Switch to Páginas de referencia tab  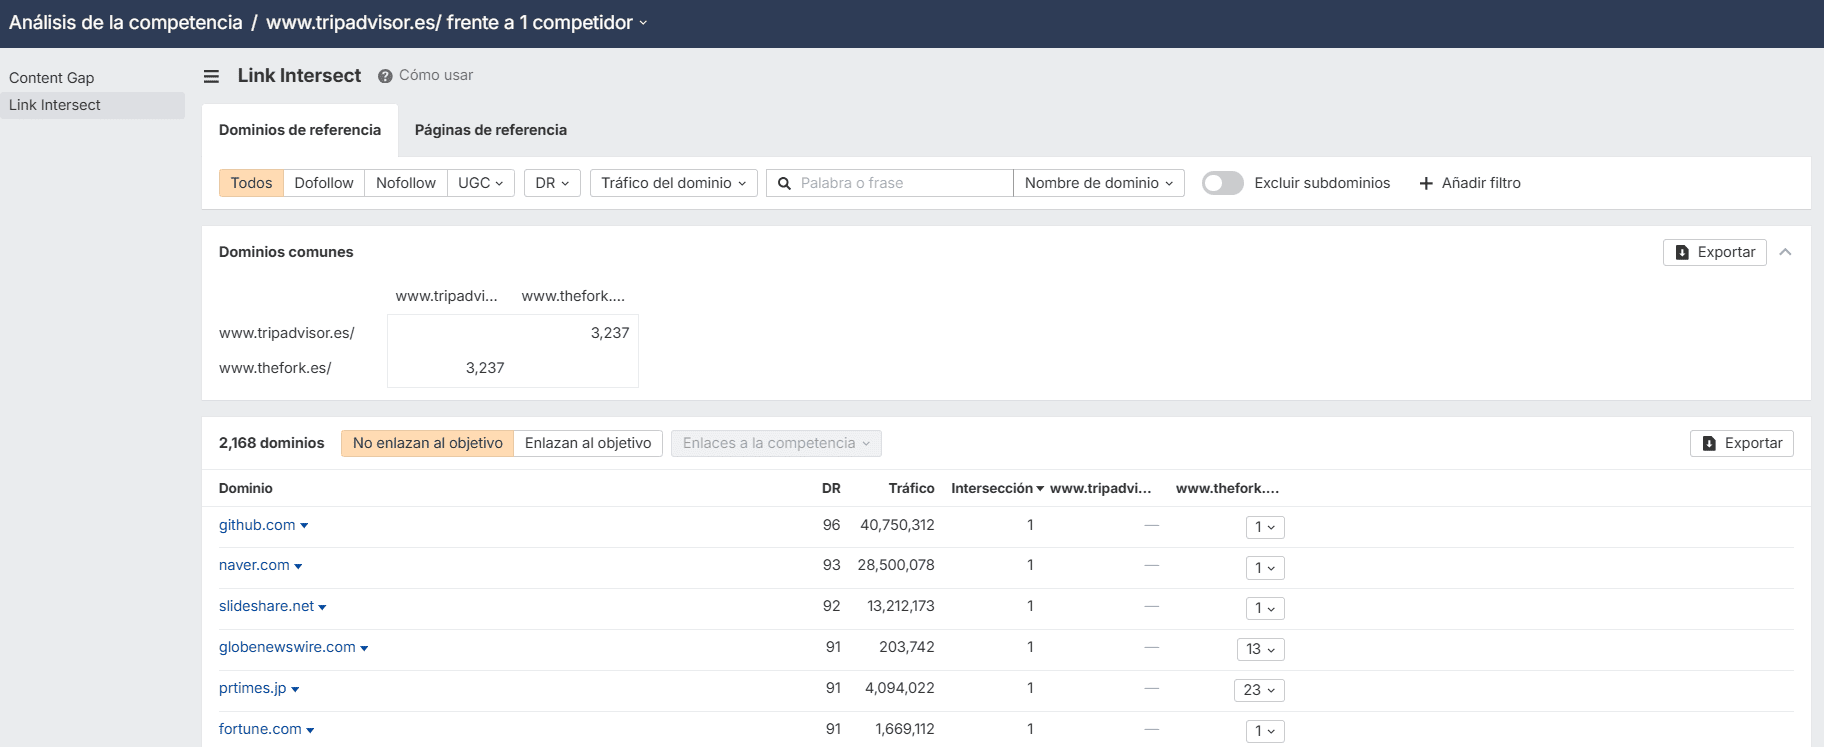click(x=491, y=130)
